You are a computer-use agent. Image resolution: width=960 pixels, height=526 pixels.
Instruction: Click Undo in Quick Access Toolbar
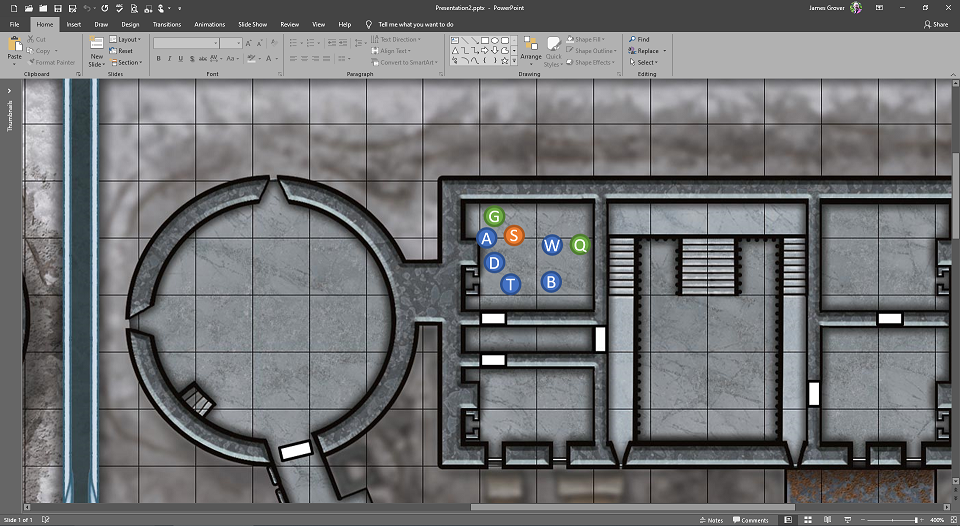click(87, 8)
